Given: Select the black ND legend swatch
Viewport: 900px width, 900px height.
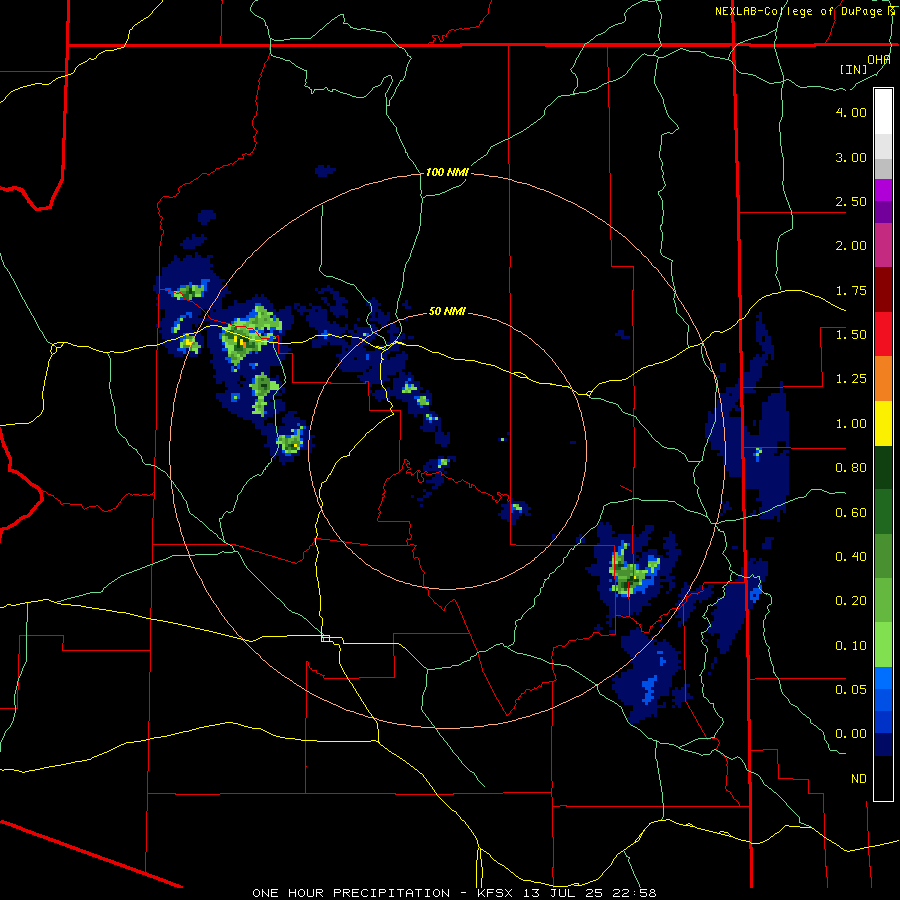Looking at the screenshot, I should [883, 778].
